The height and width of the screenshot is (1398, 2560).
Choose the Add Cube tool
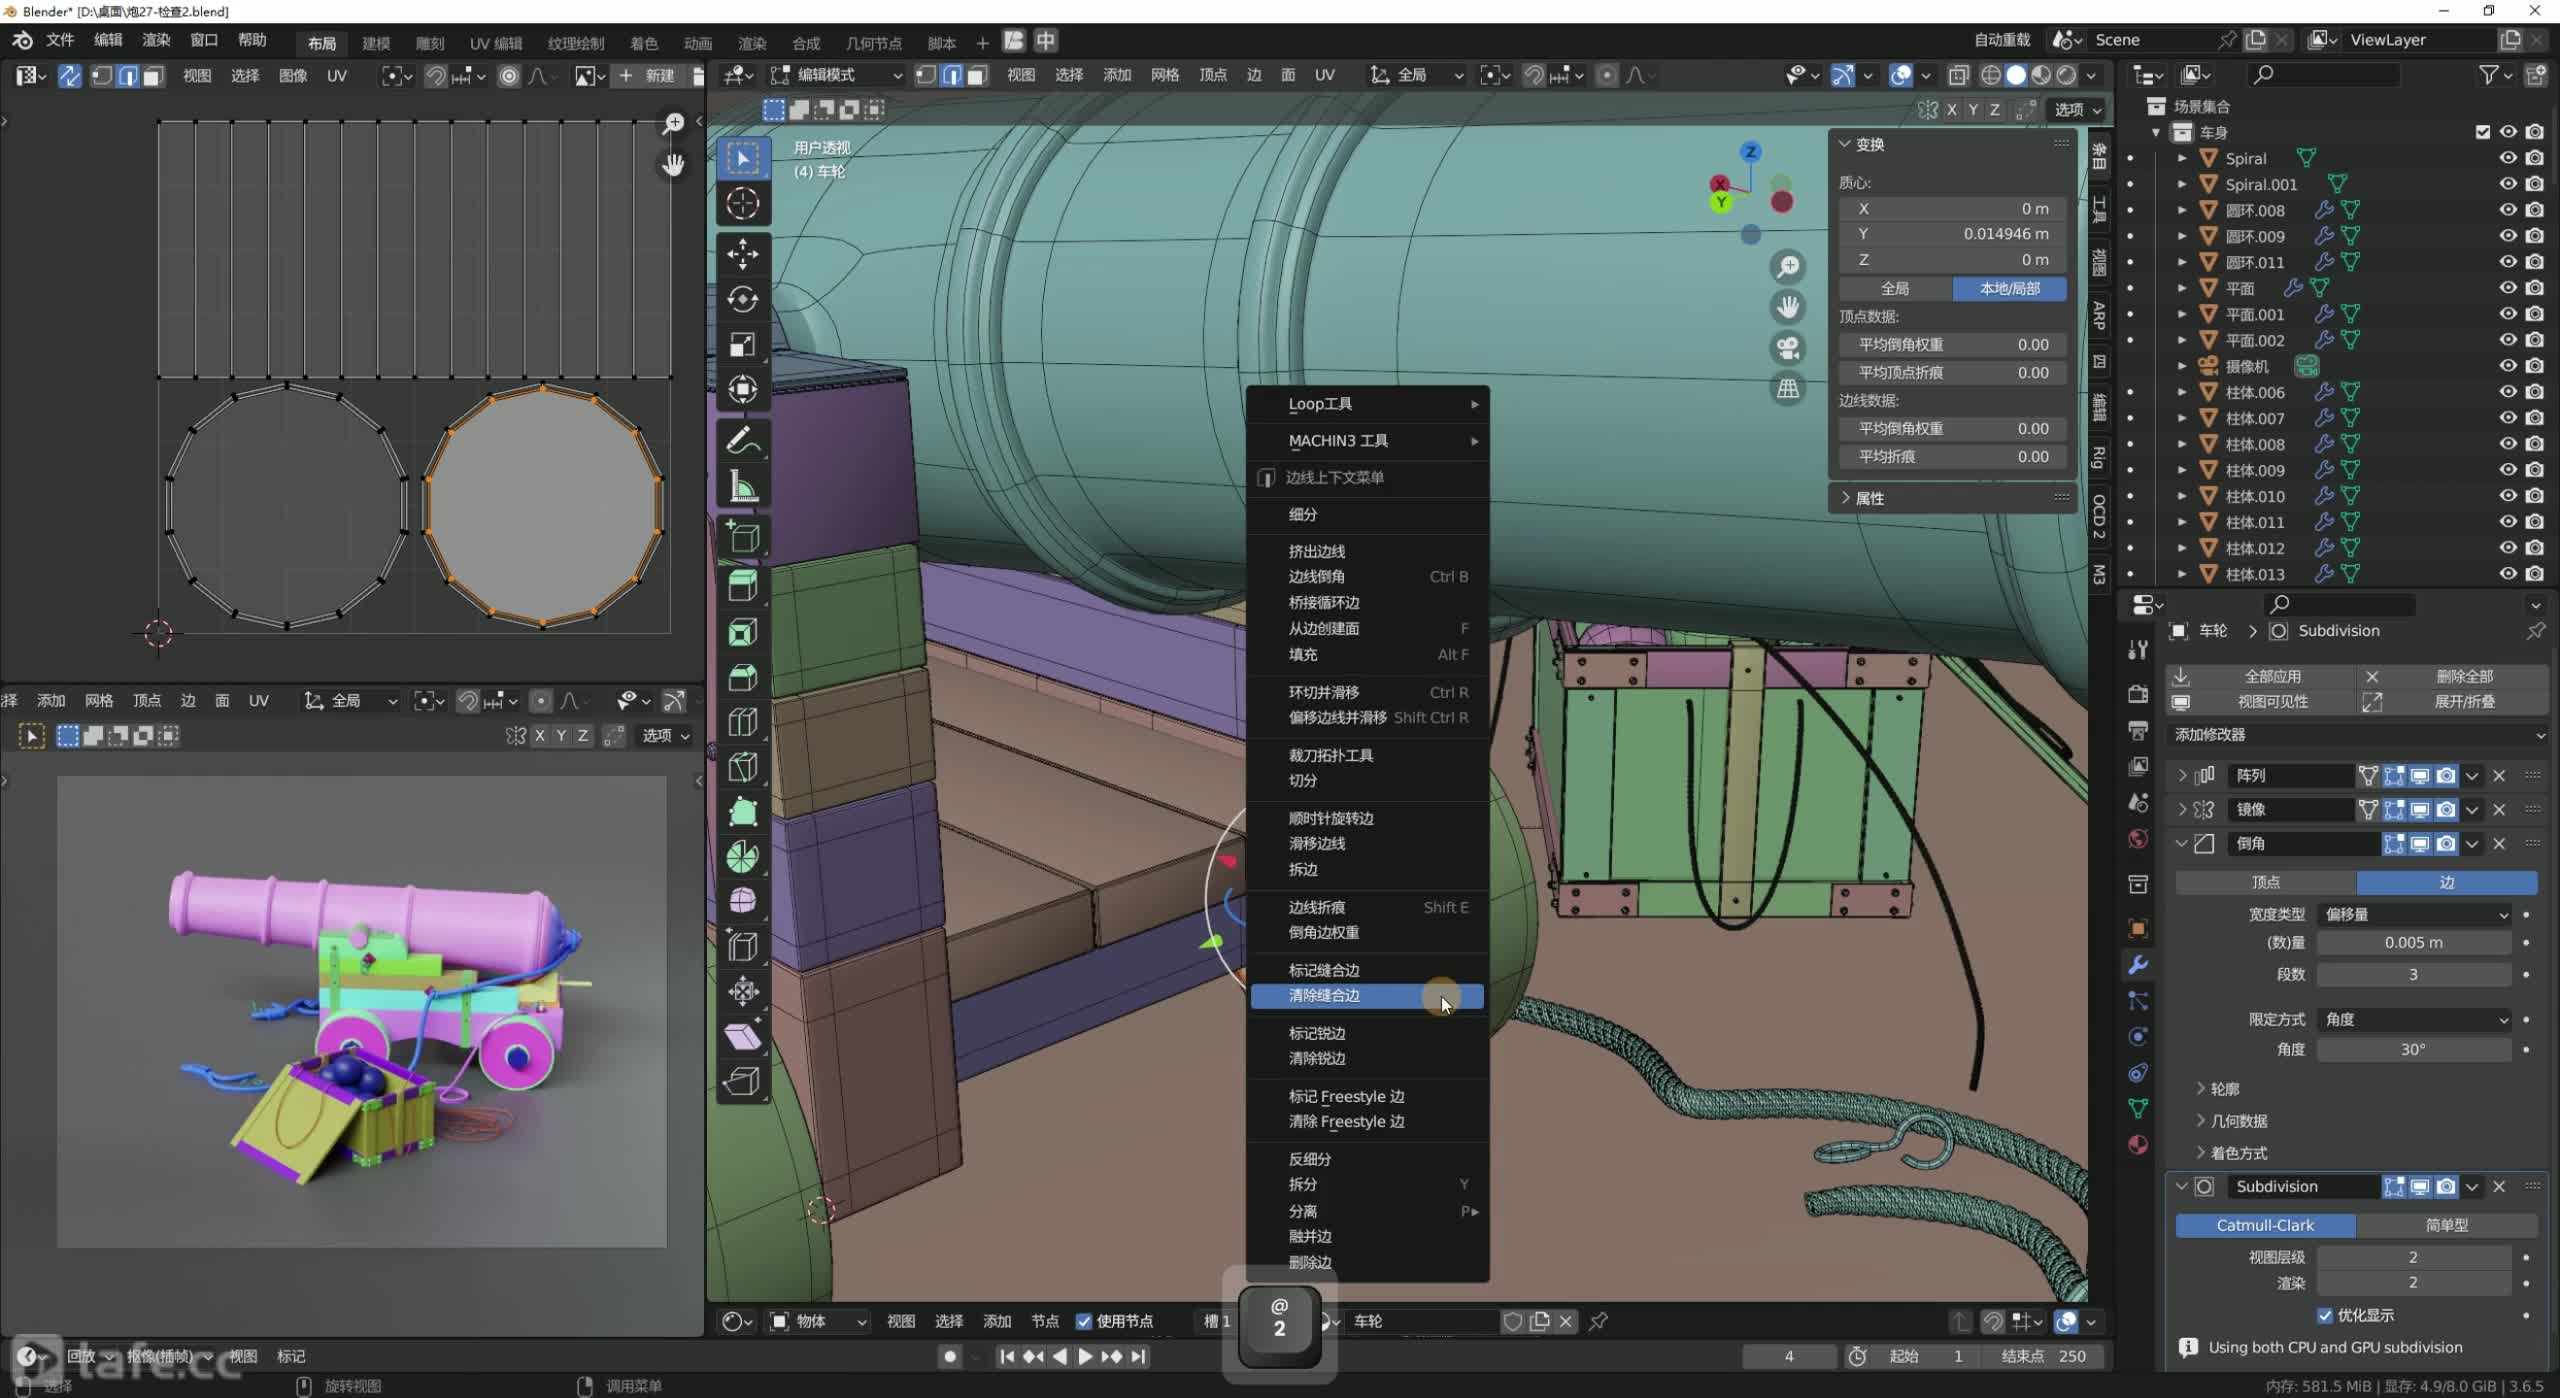pos(742,537)
